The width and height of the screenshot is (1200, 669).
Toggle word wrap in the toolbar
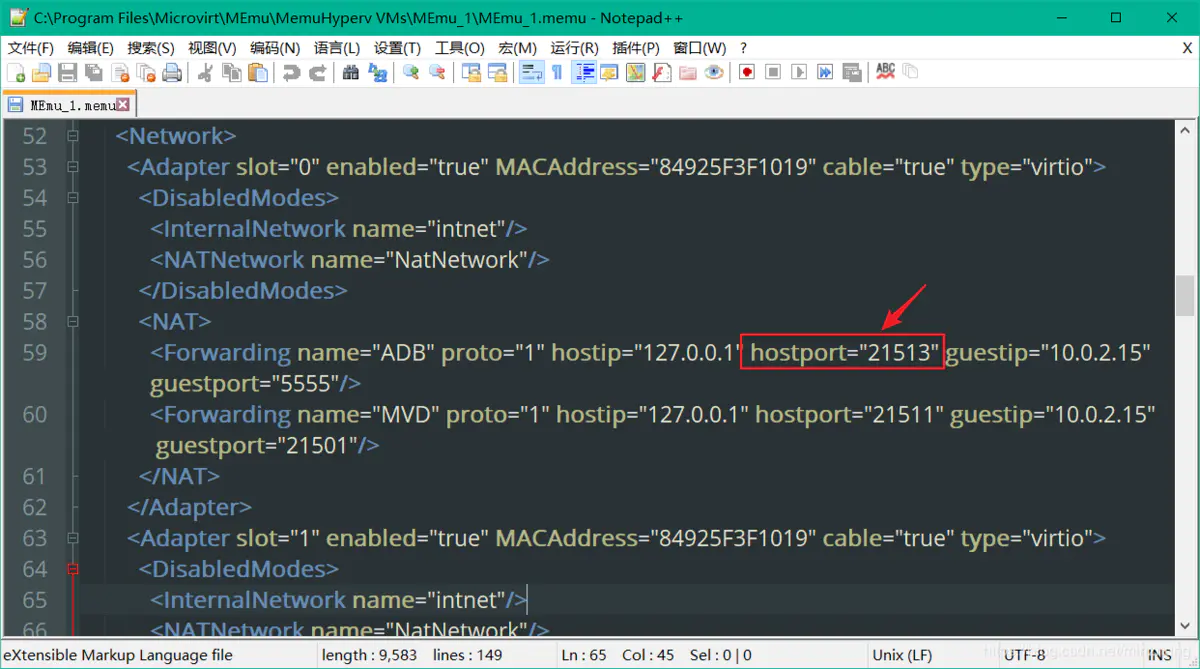[x=530, y=72]
